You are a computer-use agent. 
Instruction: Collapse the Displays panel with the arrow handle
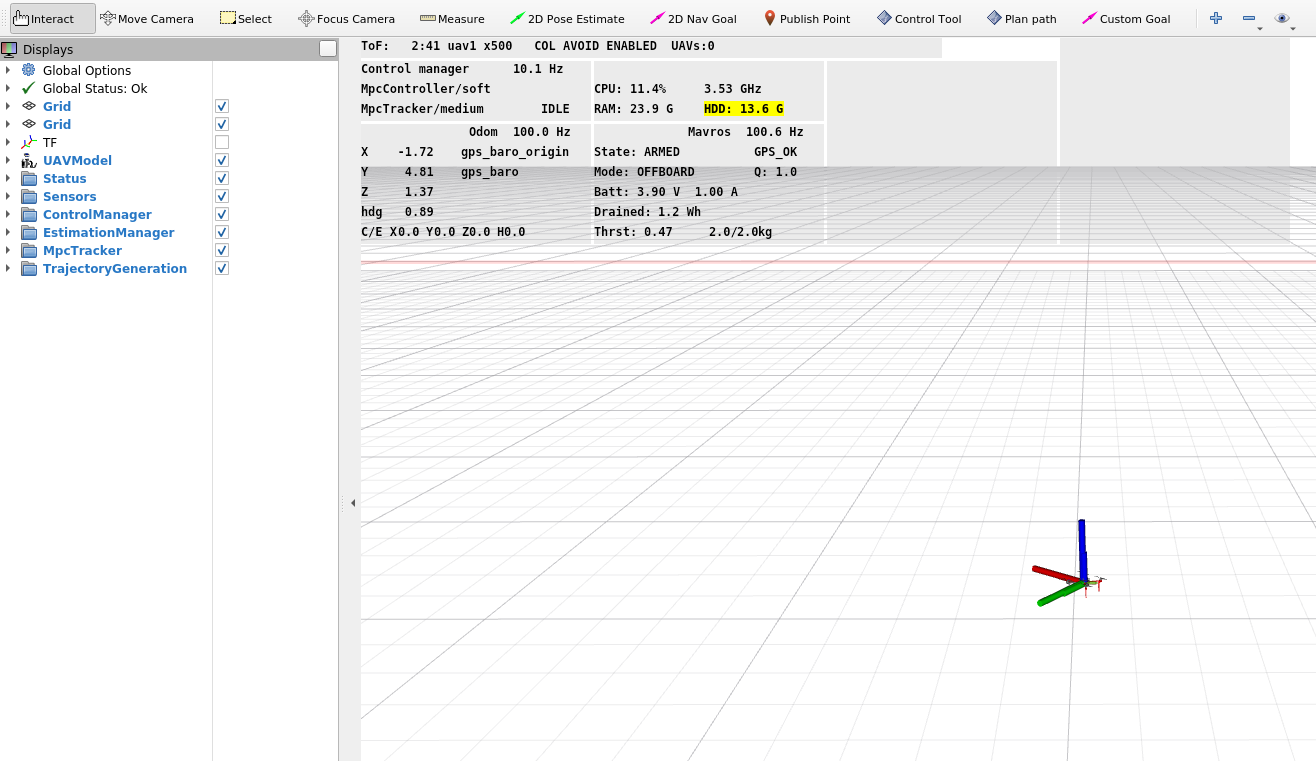[x=352, y=503]
